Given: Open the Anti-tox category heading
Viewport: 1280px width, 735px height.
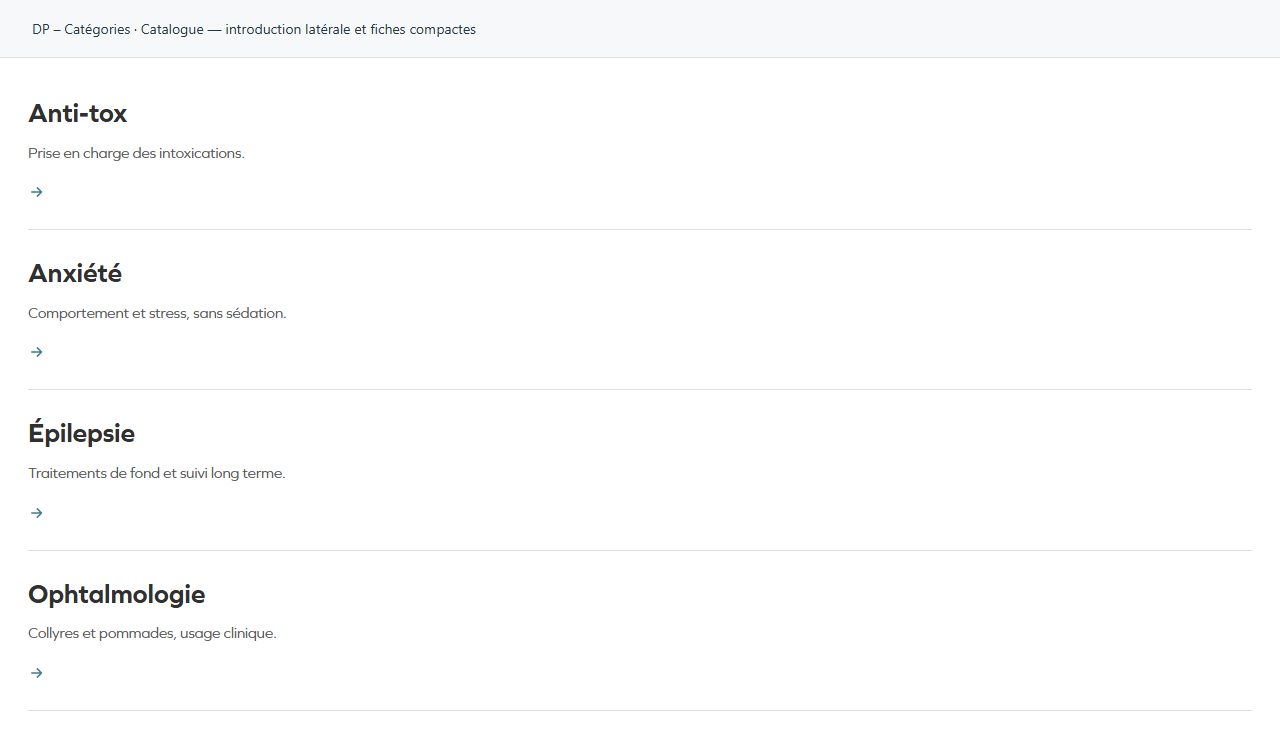Looking at the screenshot, I should pyautogui.click(x=78, y=114).
